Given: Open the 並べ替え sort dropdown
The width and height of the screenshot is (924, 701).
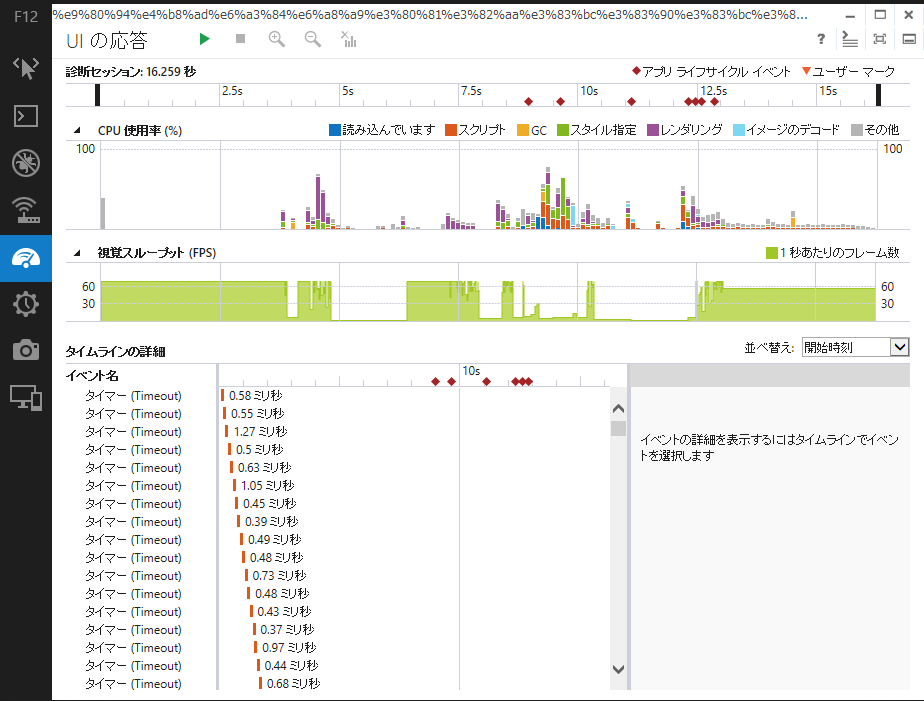Looking at the screenshot, I should pos(855,347).
